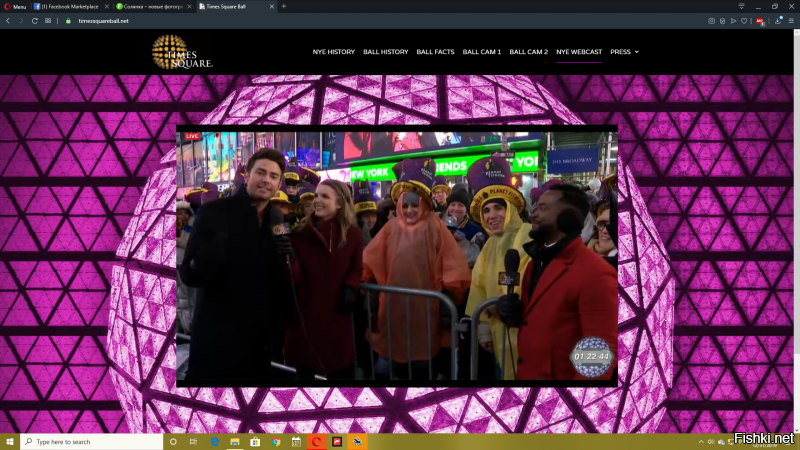Viewport: 800px width, 450px height.
Task: Open the BALL HISTORY page
Action: point(386,52)
